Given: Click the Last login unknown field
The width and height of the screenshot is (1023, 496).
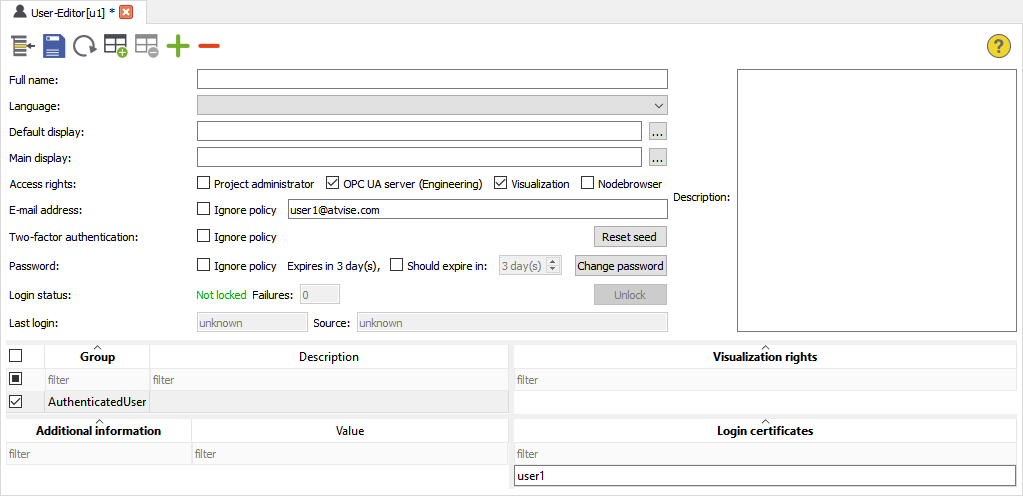Looking at the screenshot, I should pyautogui.click(x=252, y=322).
